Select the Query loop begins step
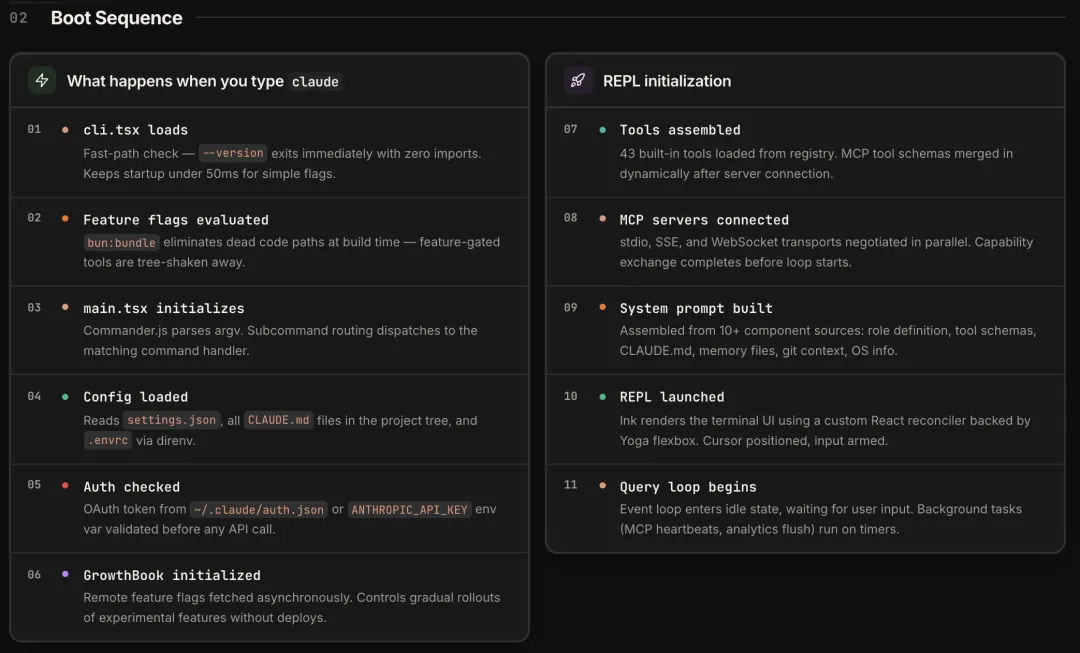This screenshot has width=1080, height=653. coord(687,487)
